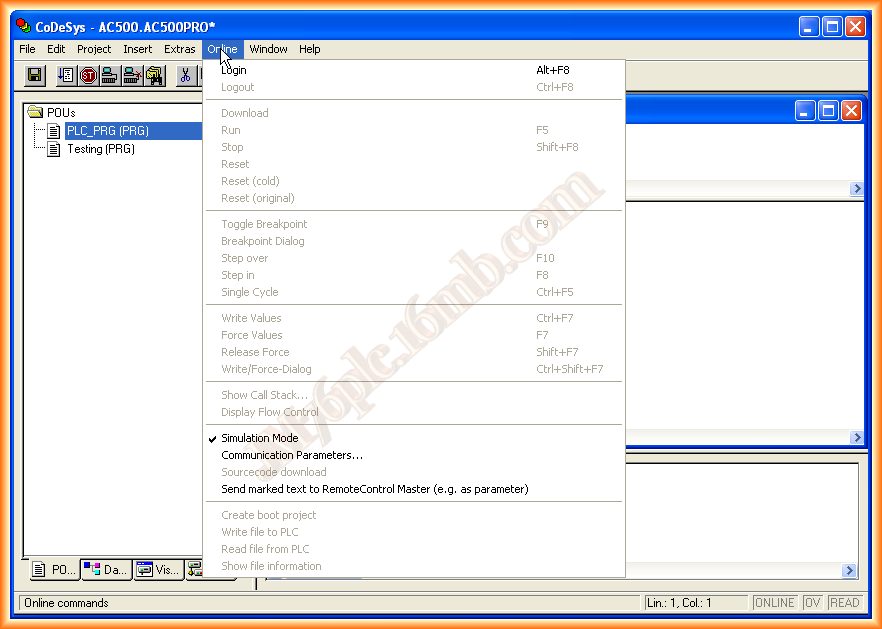
Task: Click the Logout toolbar icon with red X
Action: click(x=132, y=75)
